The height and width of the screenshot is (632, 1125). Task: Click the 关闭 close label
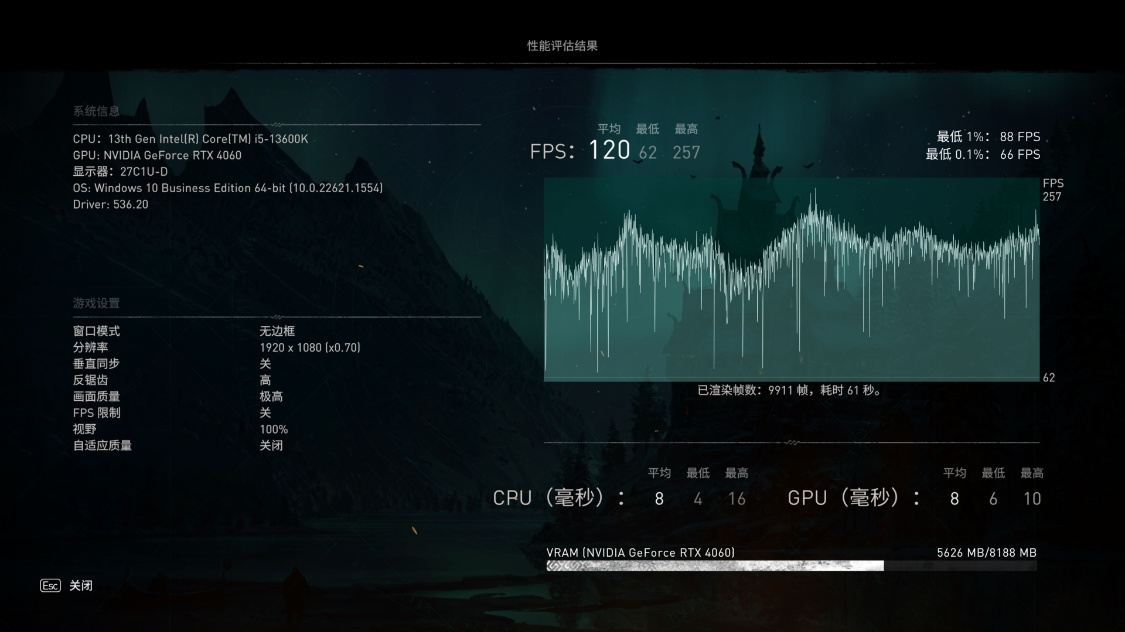pos(81,585)
